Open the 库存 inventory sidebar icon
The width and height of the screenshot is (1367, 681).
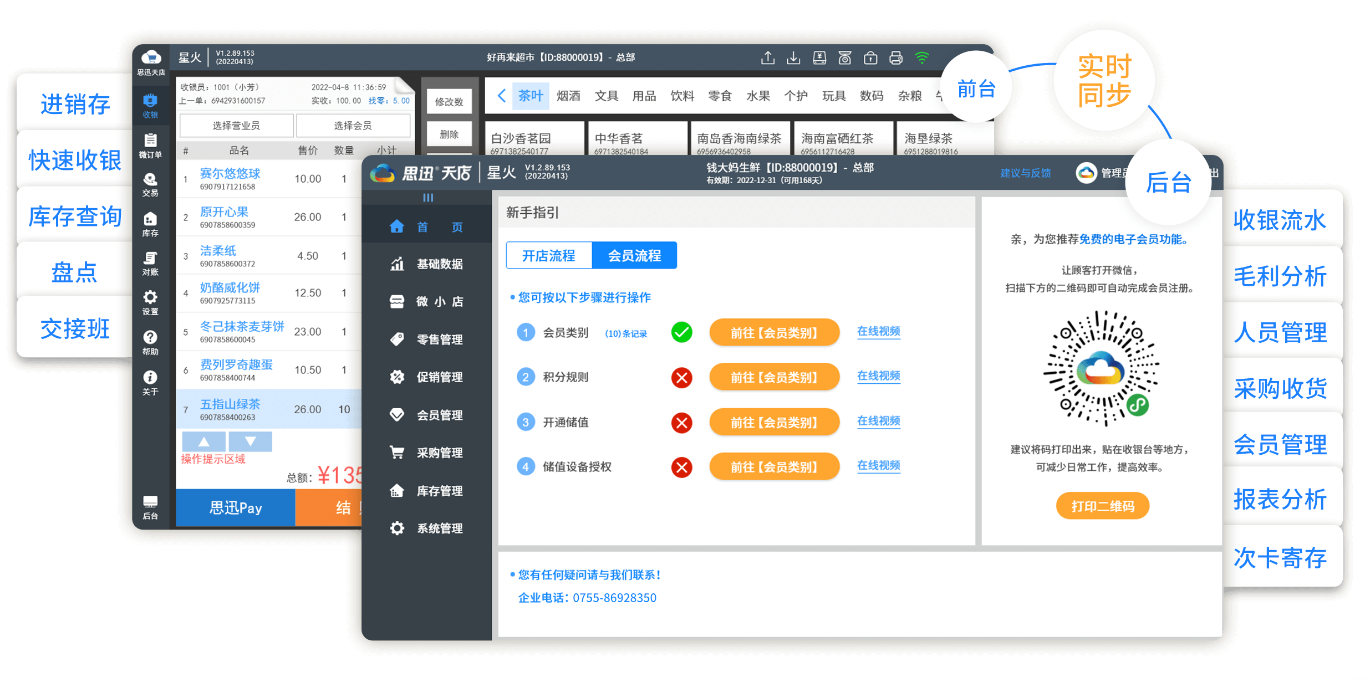150,224
